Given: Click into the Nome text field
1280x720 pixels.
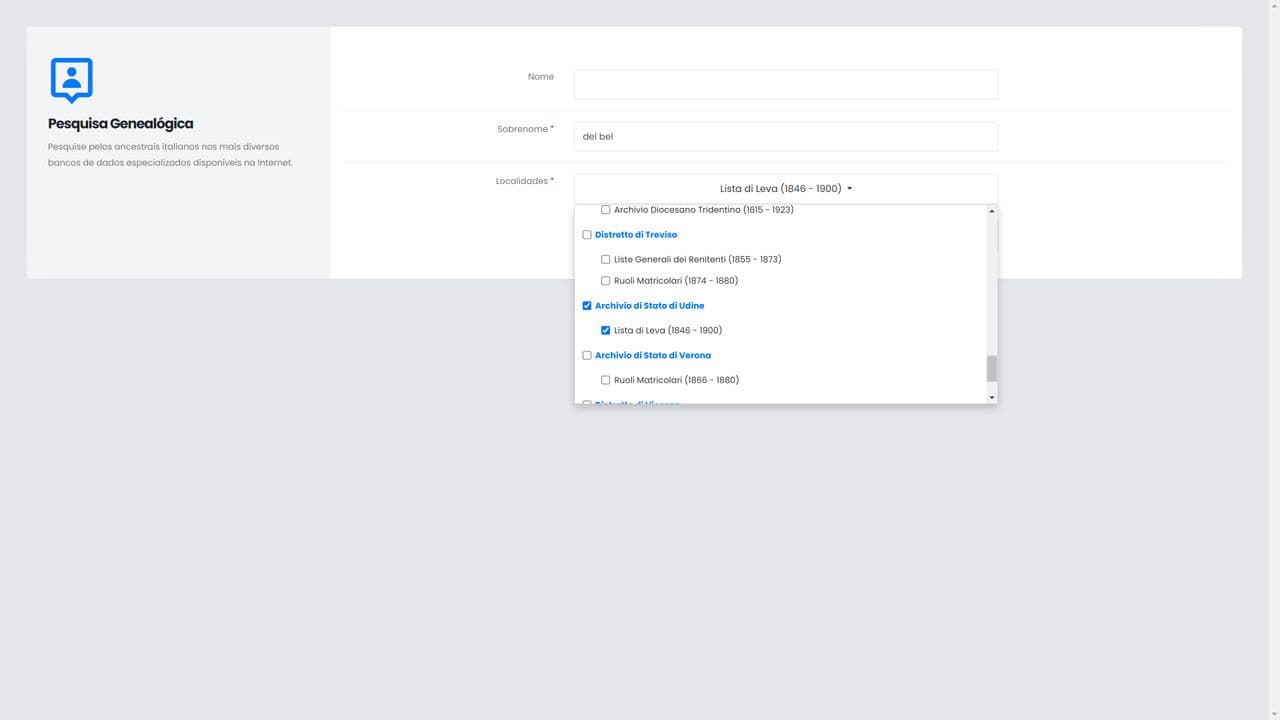Looking at the screenshot, I should point(785,84).
